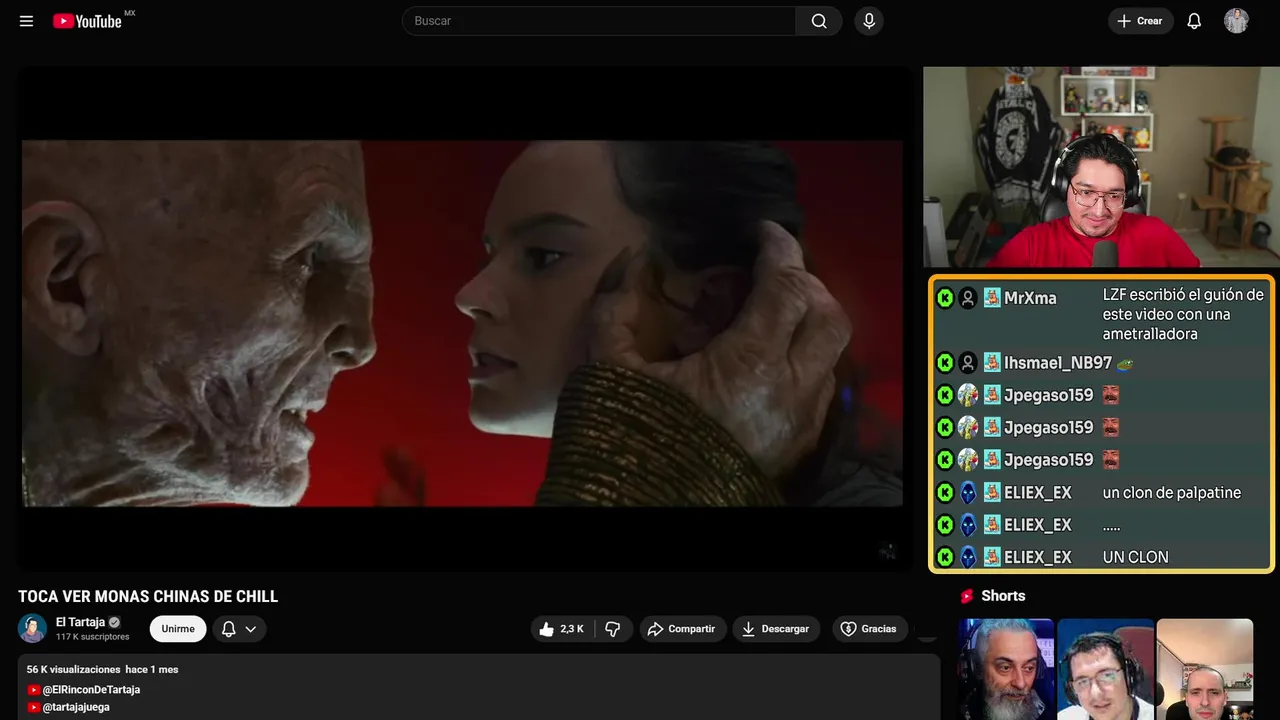The image size is (1280, 720).
Task: Click the streamer webcam overlay
Action: pos(1101,167)
